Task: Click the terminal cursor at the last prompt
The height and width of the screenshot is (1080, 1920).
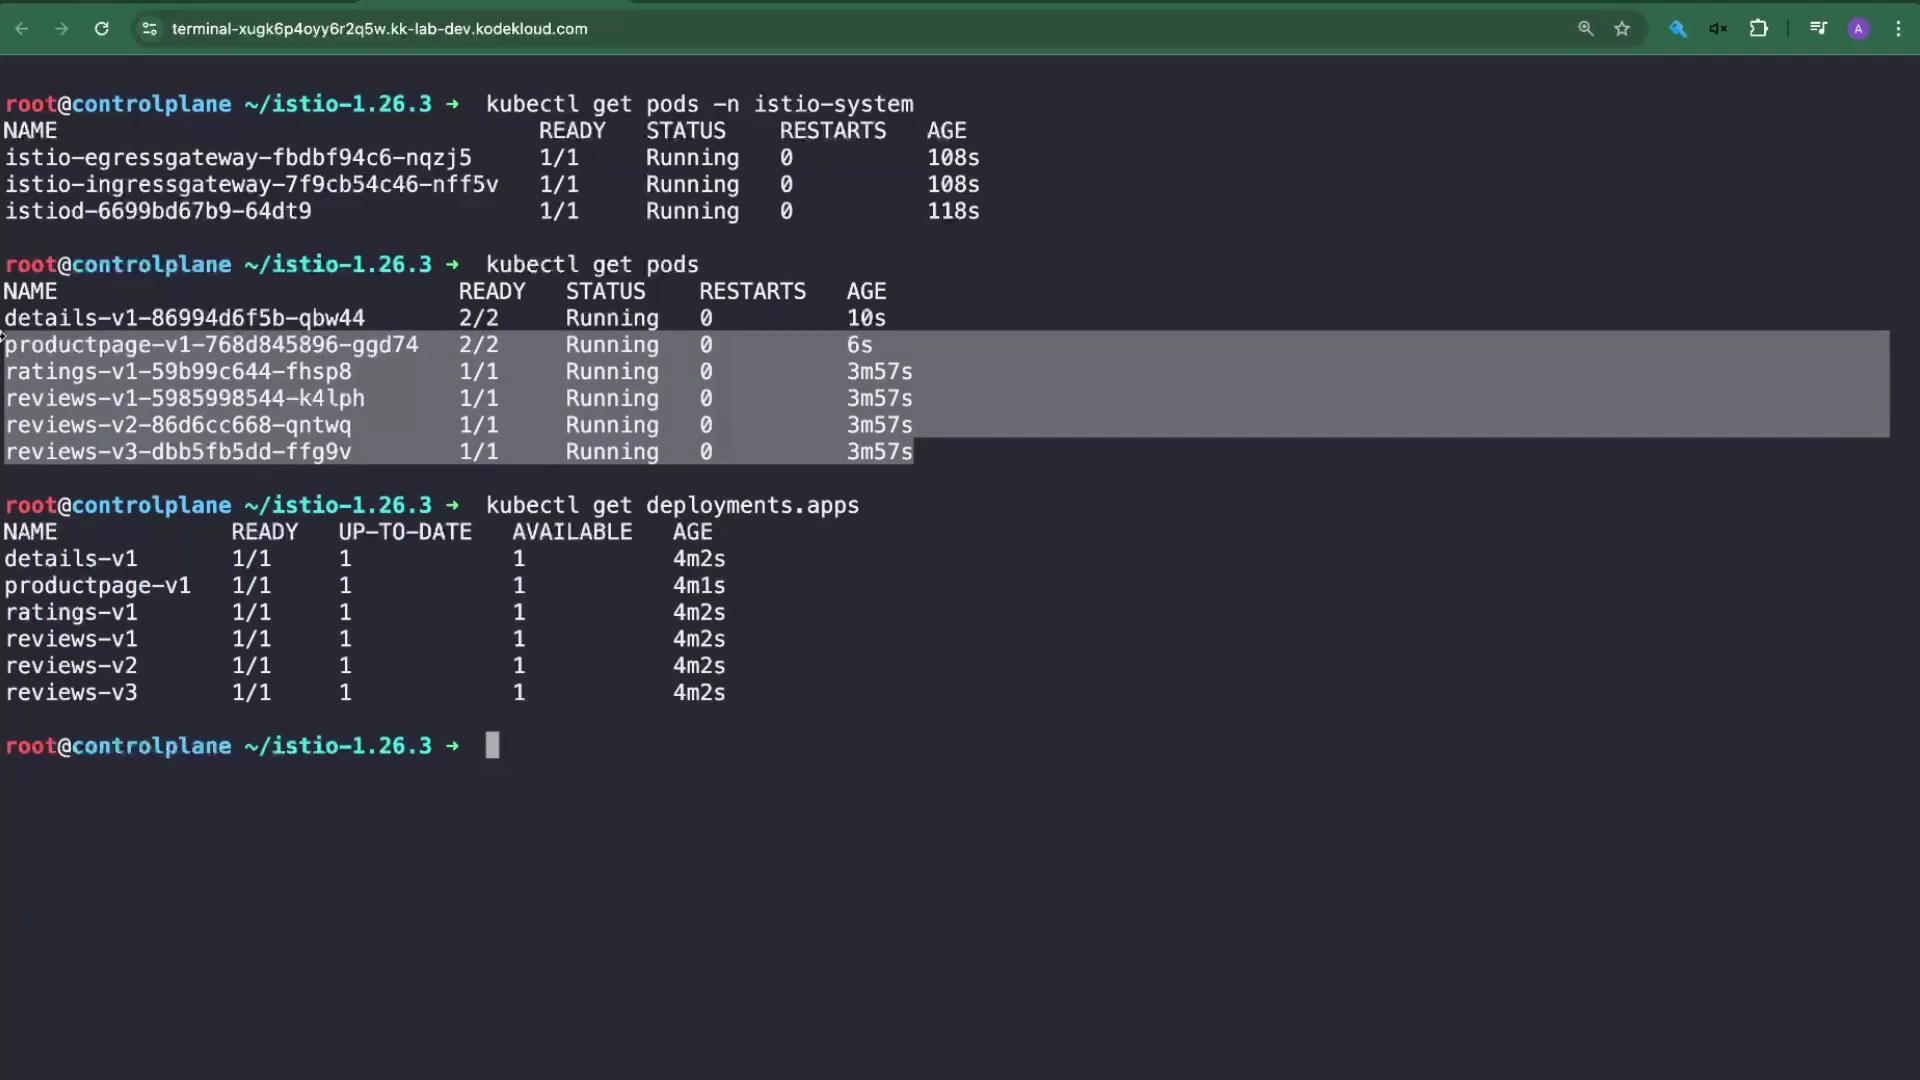Action: tap(492, 746)
